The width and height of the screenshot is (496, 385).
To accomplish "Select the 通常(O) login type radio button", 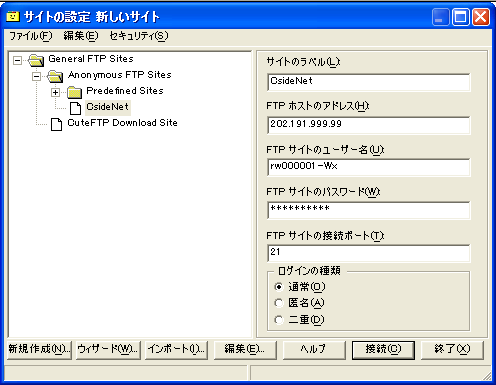I will [x=279, y=287].
